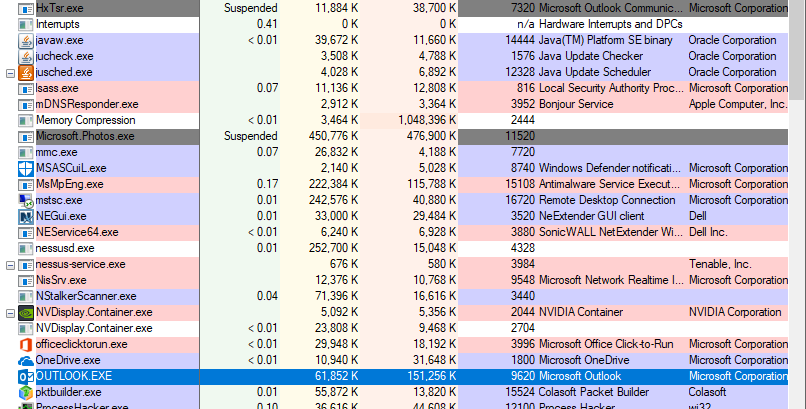Screen dimensions: 806x409
Task: Click the nessus-service.exe process icon
Action: 26,265
